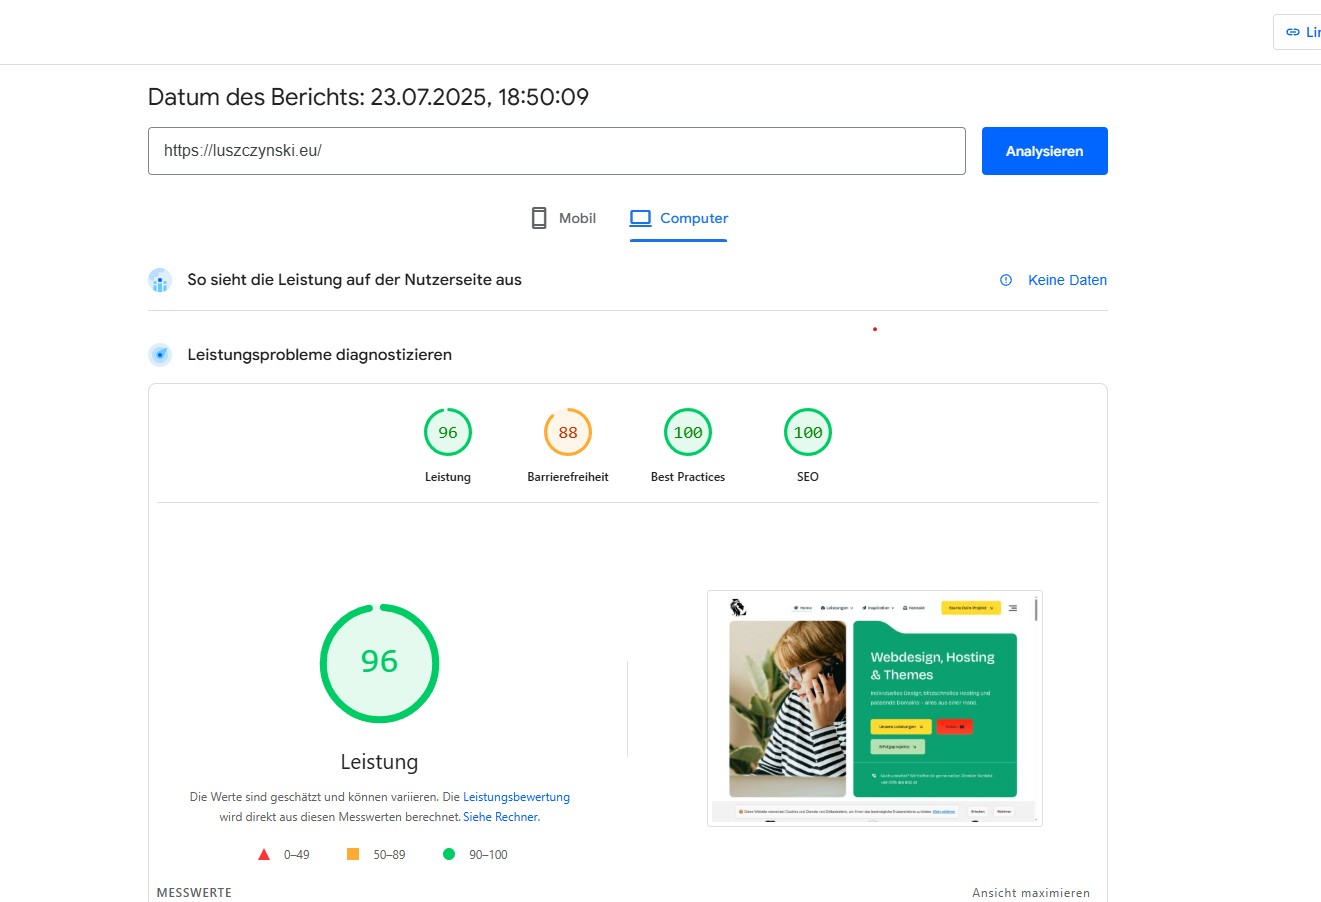The height and width of the screenshot is (902, 1321).
Task: Open the Keine Daten info link
Action: [1067, 280]
